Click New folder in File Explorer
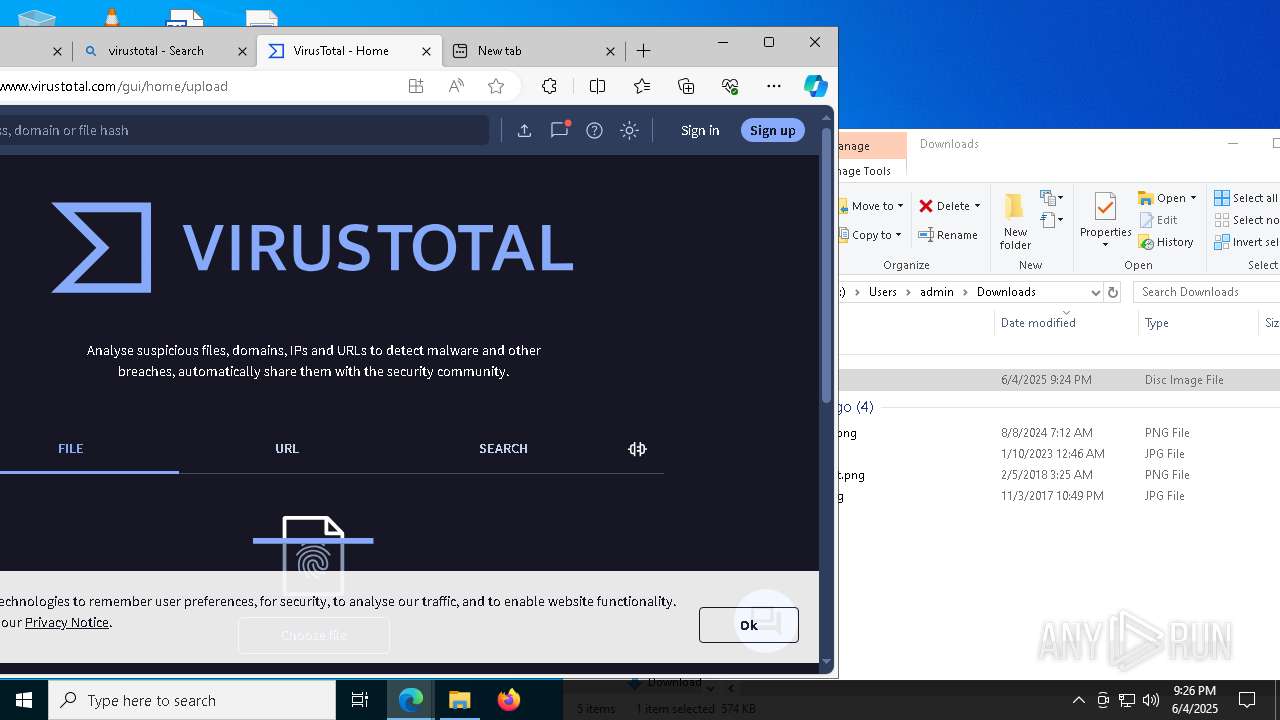The image size is (1280, 720). tap(1015, 221)
